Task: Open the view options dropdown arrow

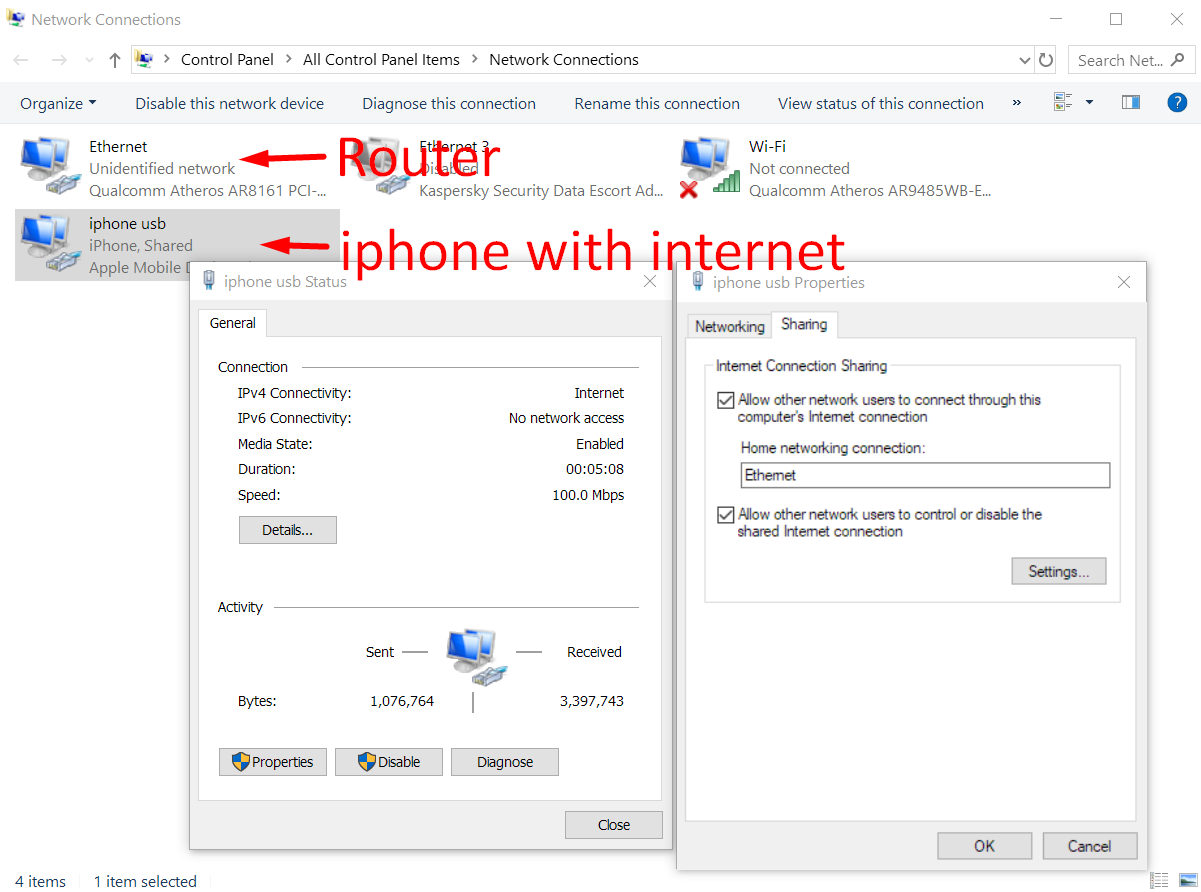Action: [x=1089, y=103]
